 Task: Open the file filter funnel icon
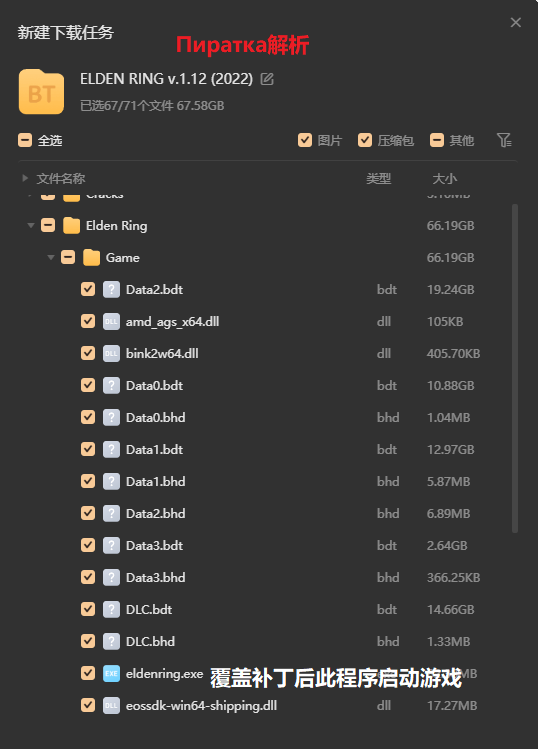pyautogui.click(x=504, y=140)
